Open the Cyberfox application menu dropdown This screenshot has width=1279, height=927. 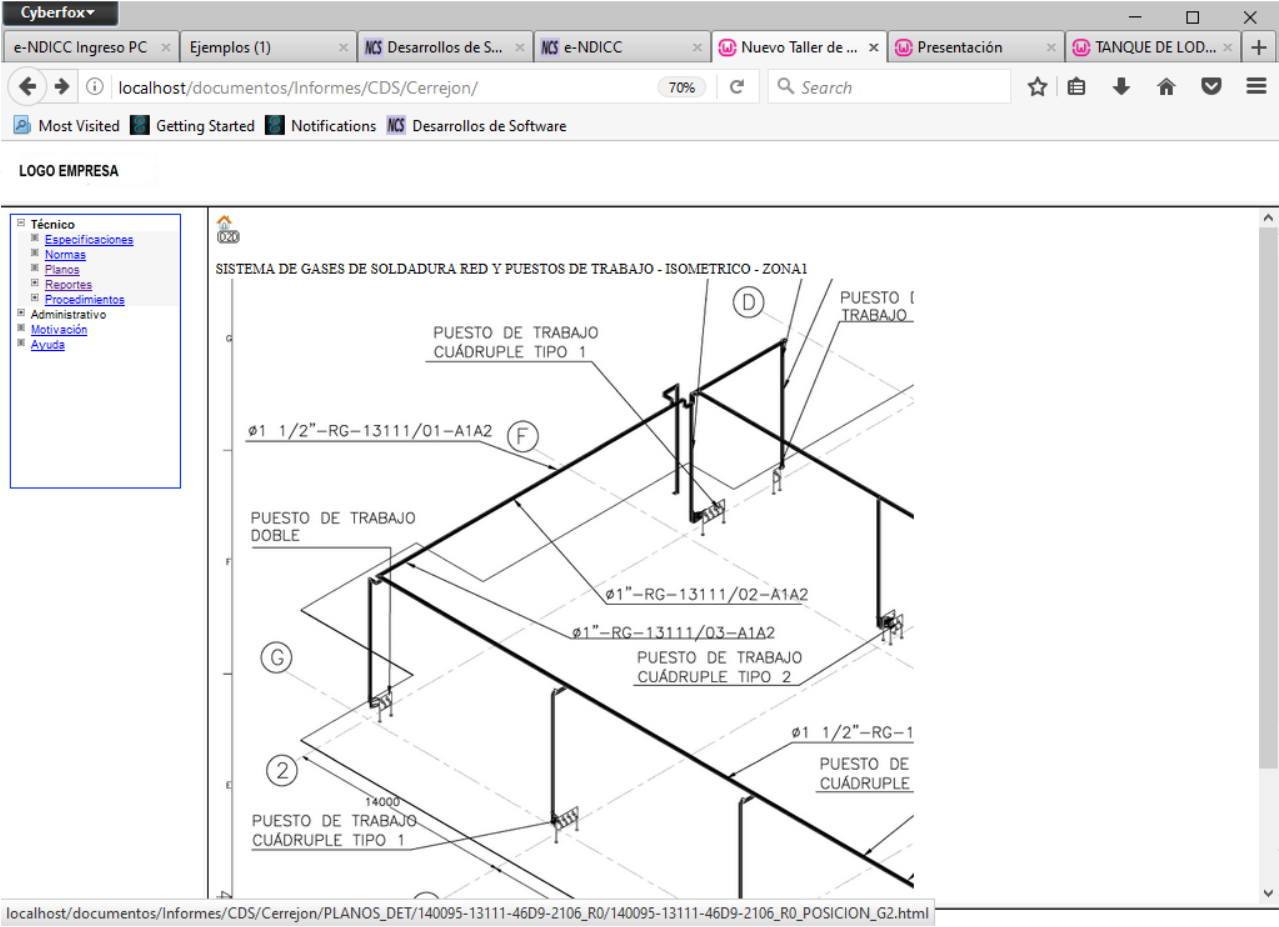(x=60, y=13)
